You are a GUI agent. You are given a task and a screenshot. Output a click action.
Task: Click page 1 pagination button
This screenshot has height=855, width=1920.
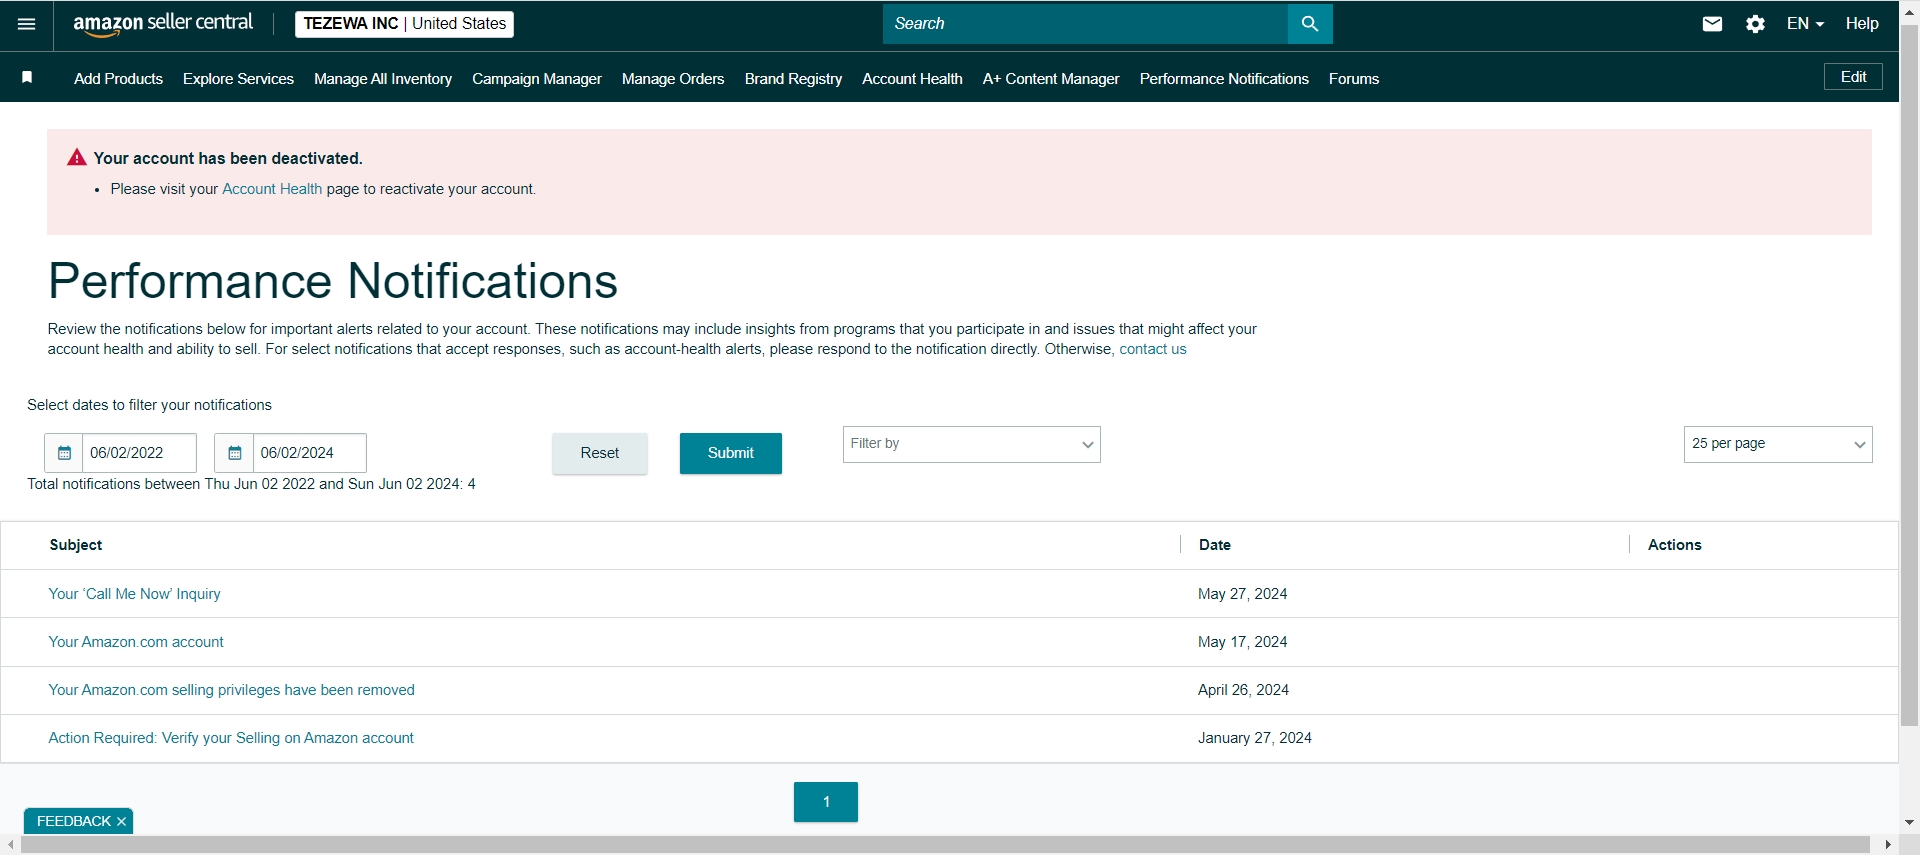826,802
